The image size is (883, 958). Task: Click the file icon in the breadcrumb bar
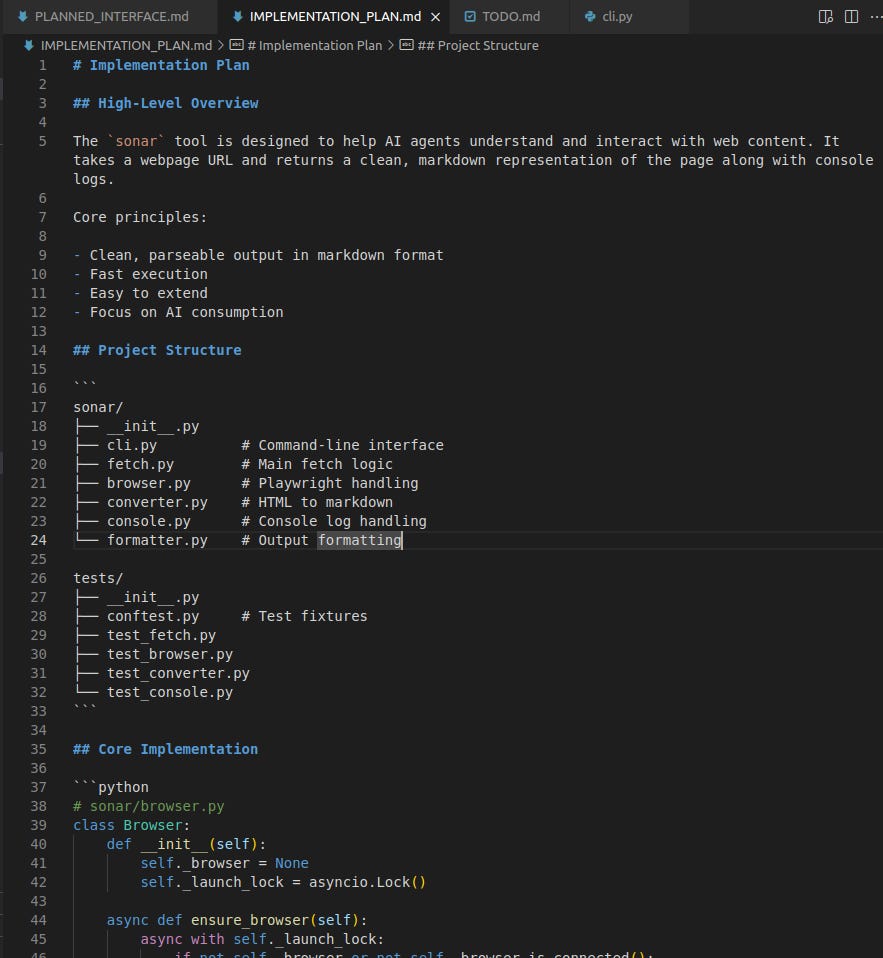point(27,45)
